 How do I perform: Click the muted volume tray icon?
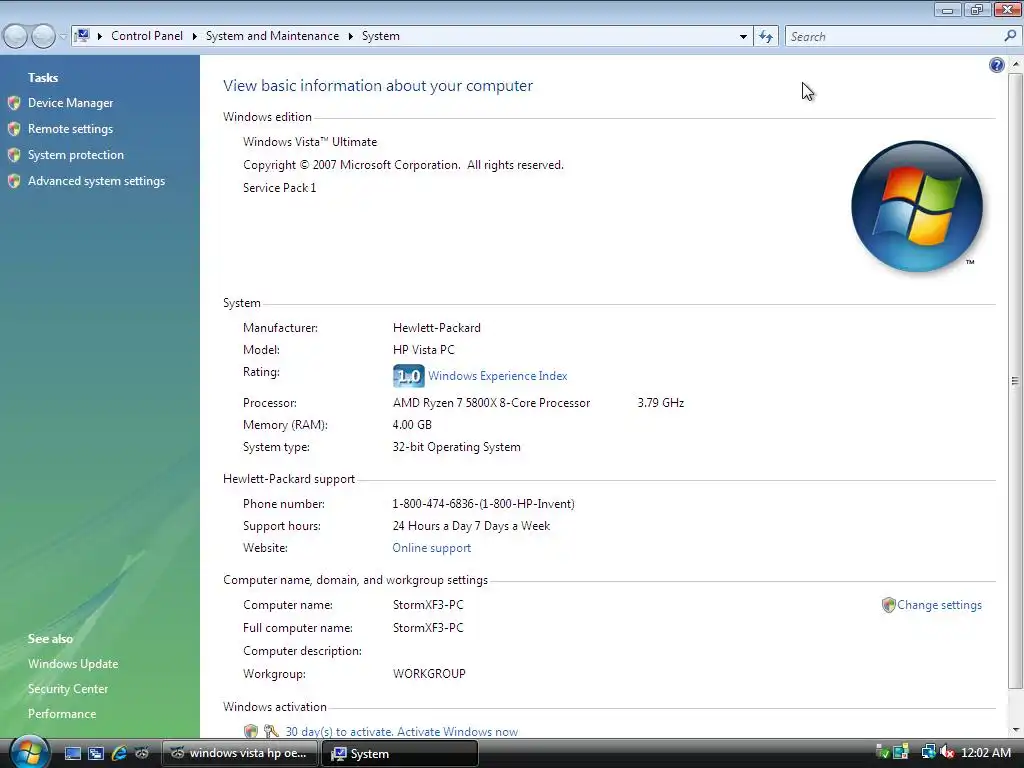pyautogui.click(x=947, y=752)
